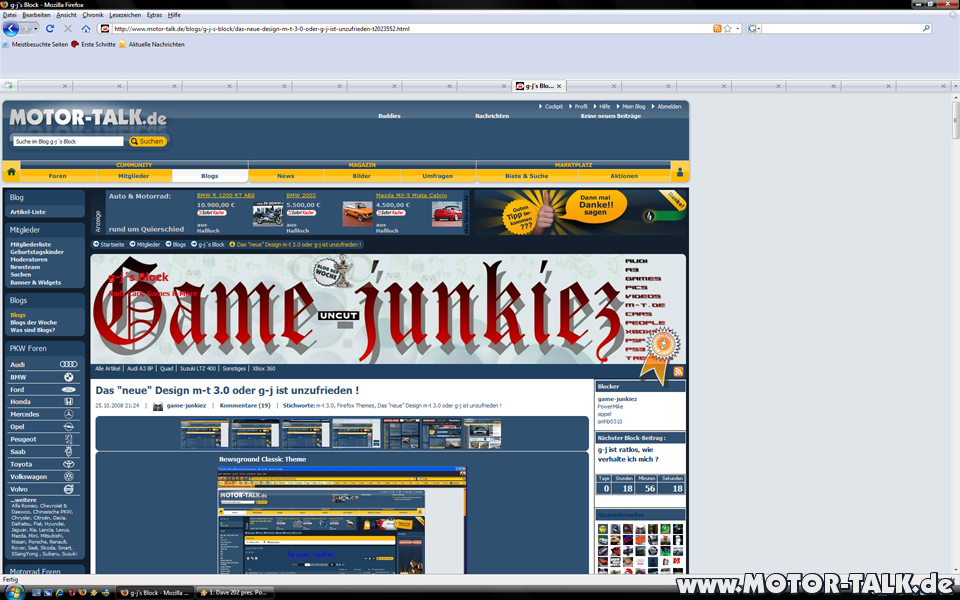
Task: Click the URL address field
Action: click(410, 28)
